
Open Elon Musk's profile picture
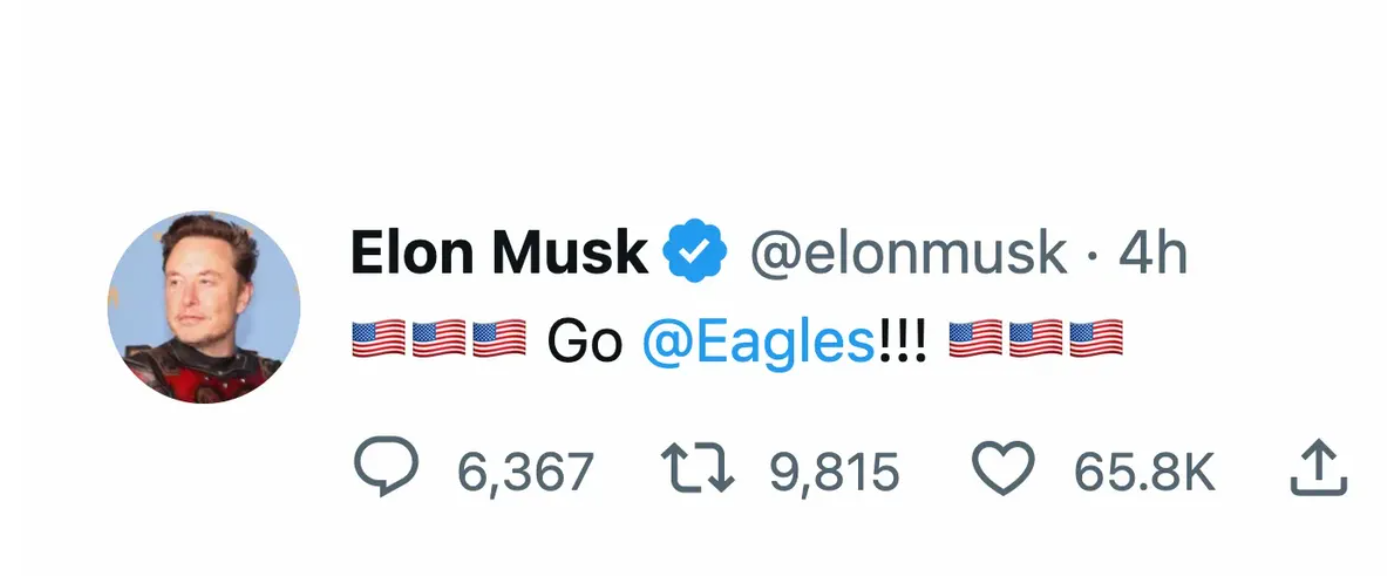point(204,306)
